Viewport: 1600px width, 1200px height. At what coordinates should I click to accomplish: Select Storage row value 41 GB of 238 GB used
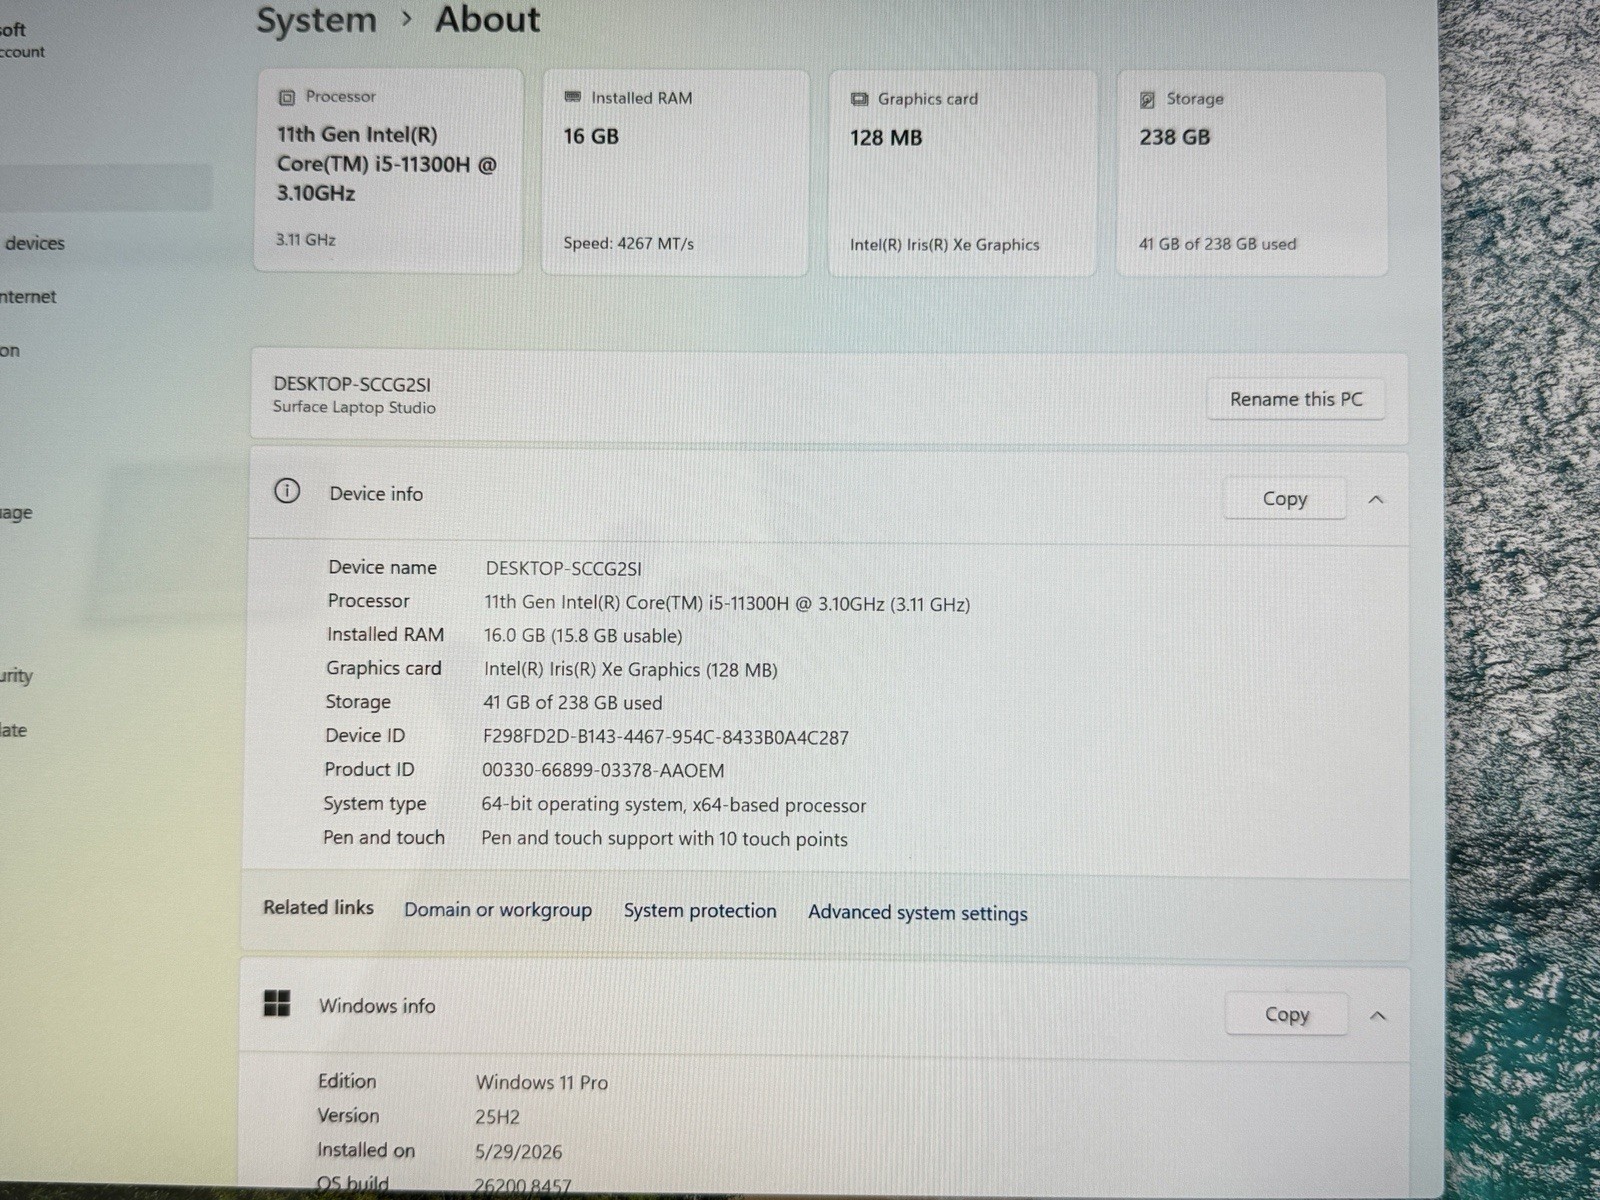tap(573, 702)
